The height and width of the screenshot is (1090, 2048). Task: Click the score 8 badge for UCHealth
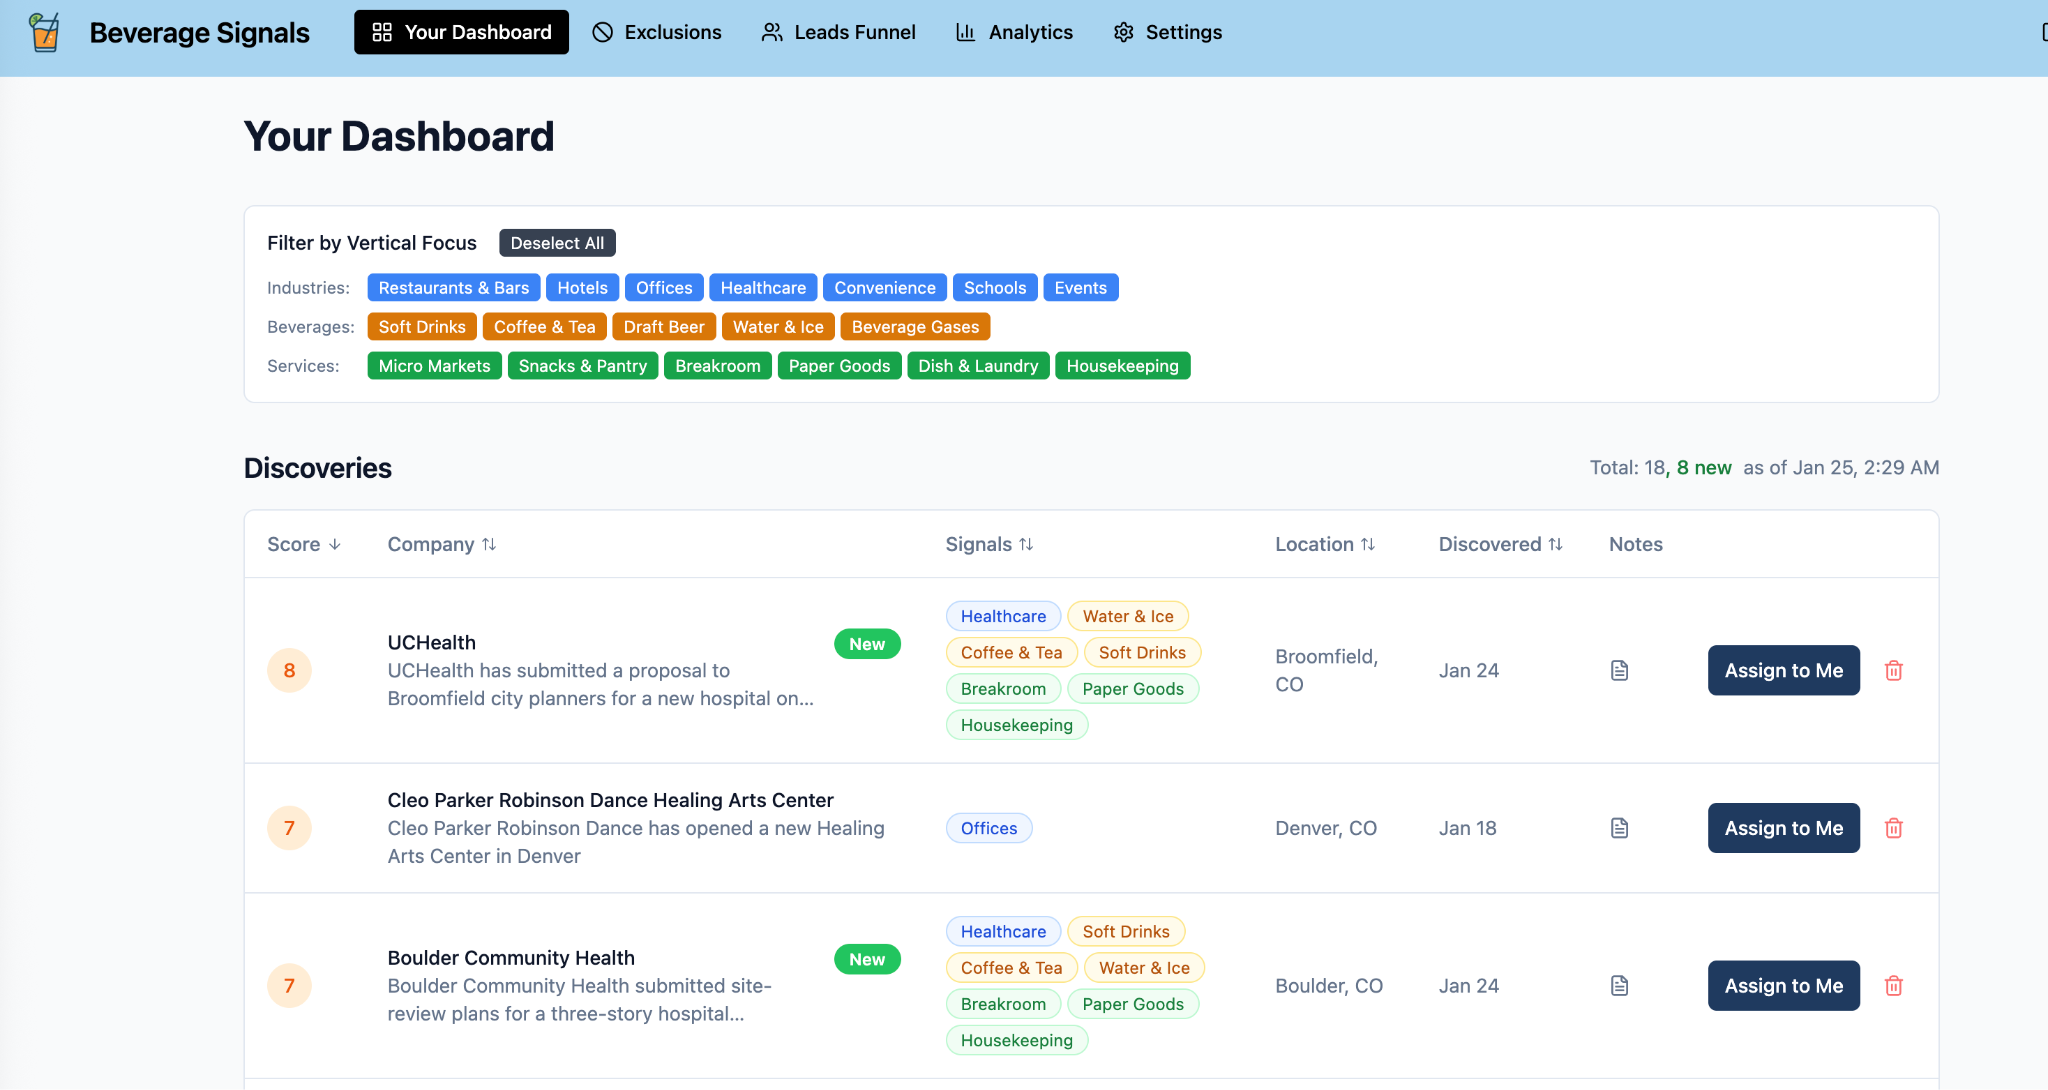(x=289, y=670)
